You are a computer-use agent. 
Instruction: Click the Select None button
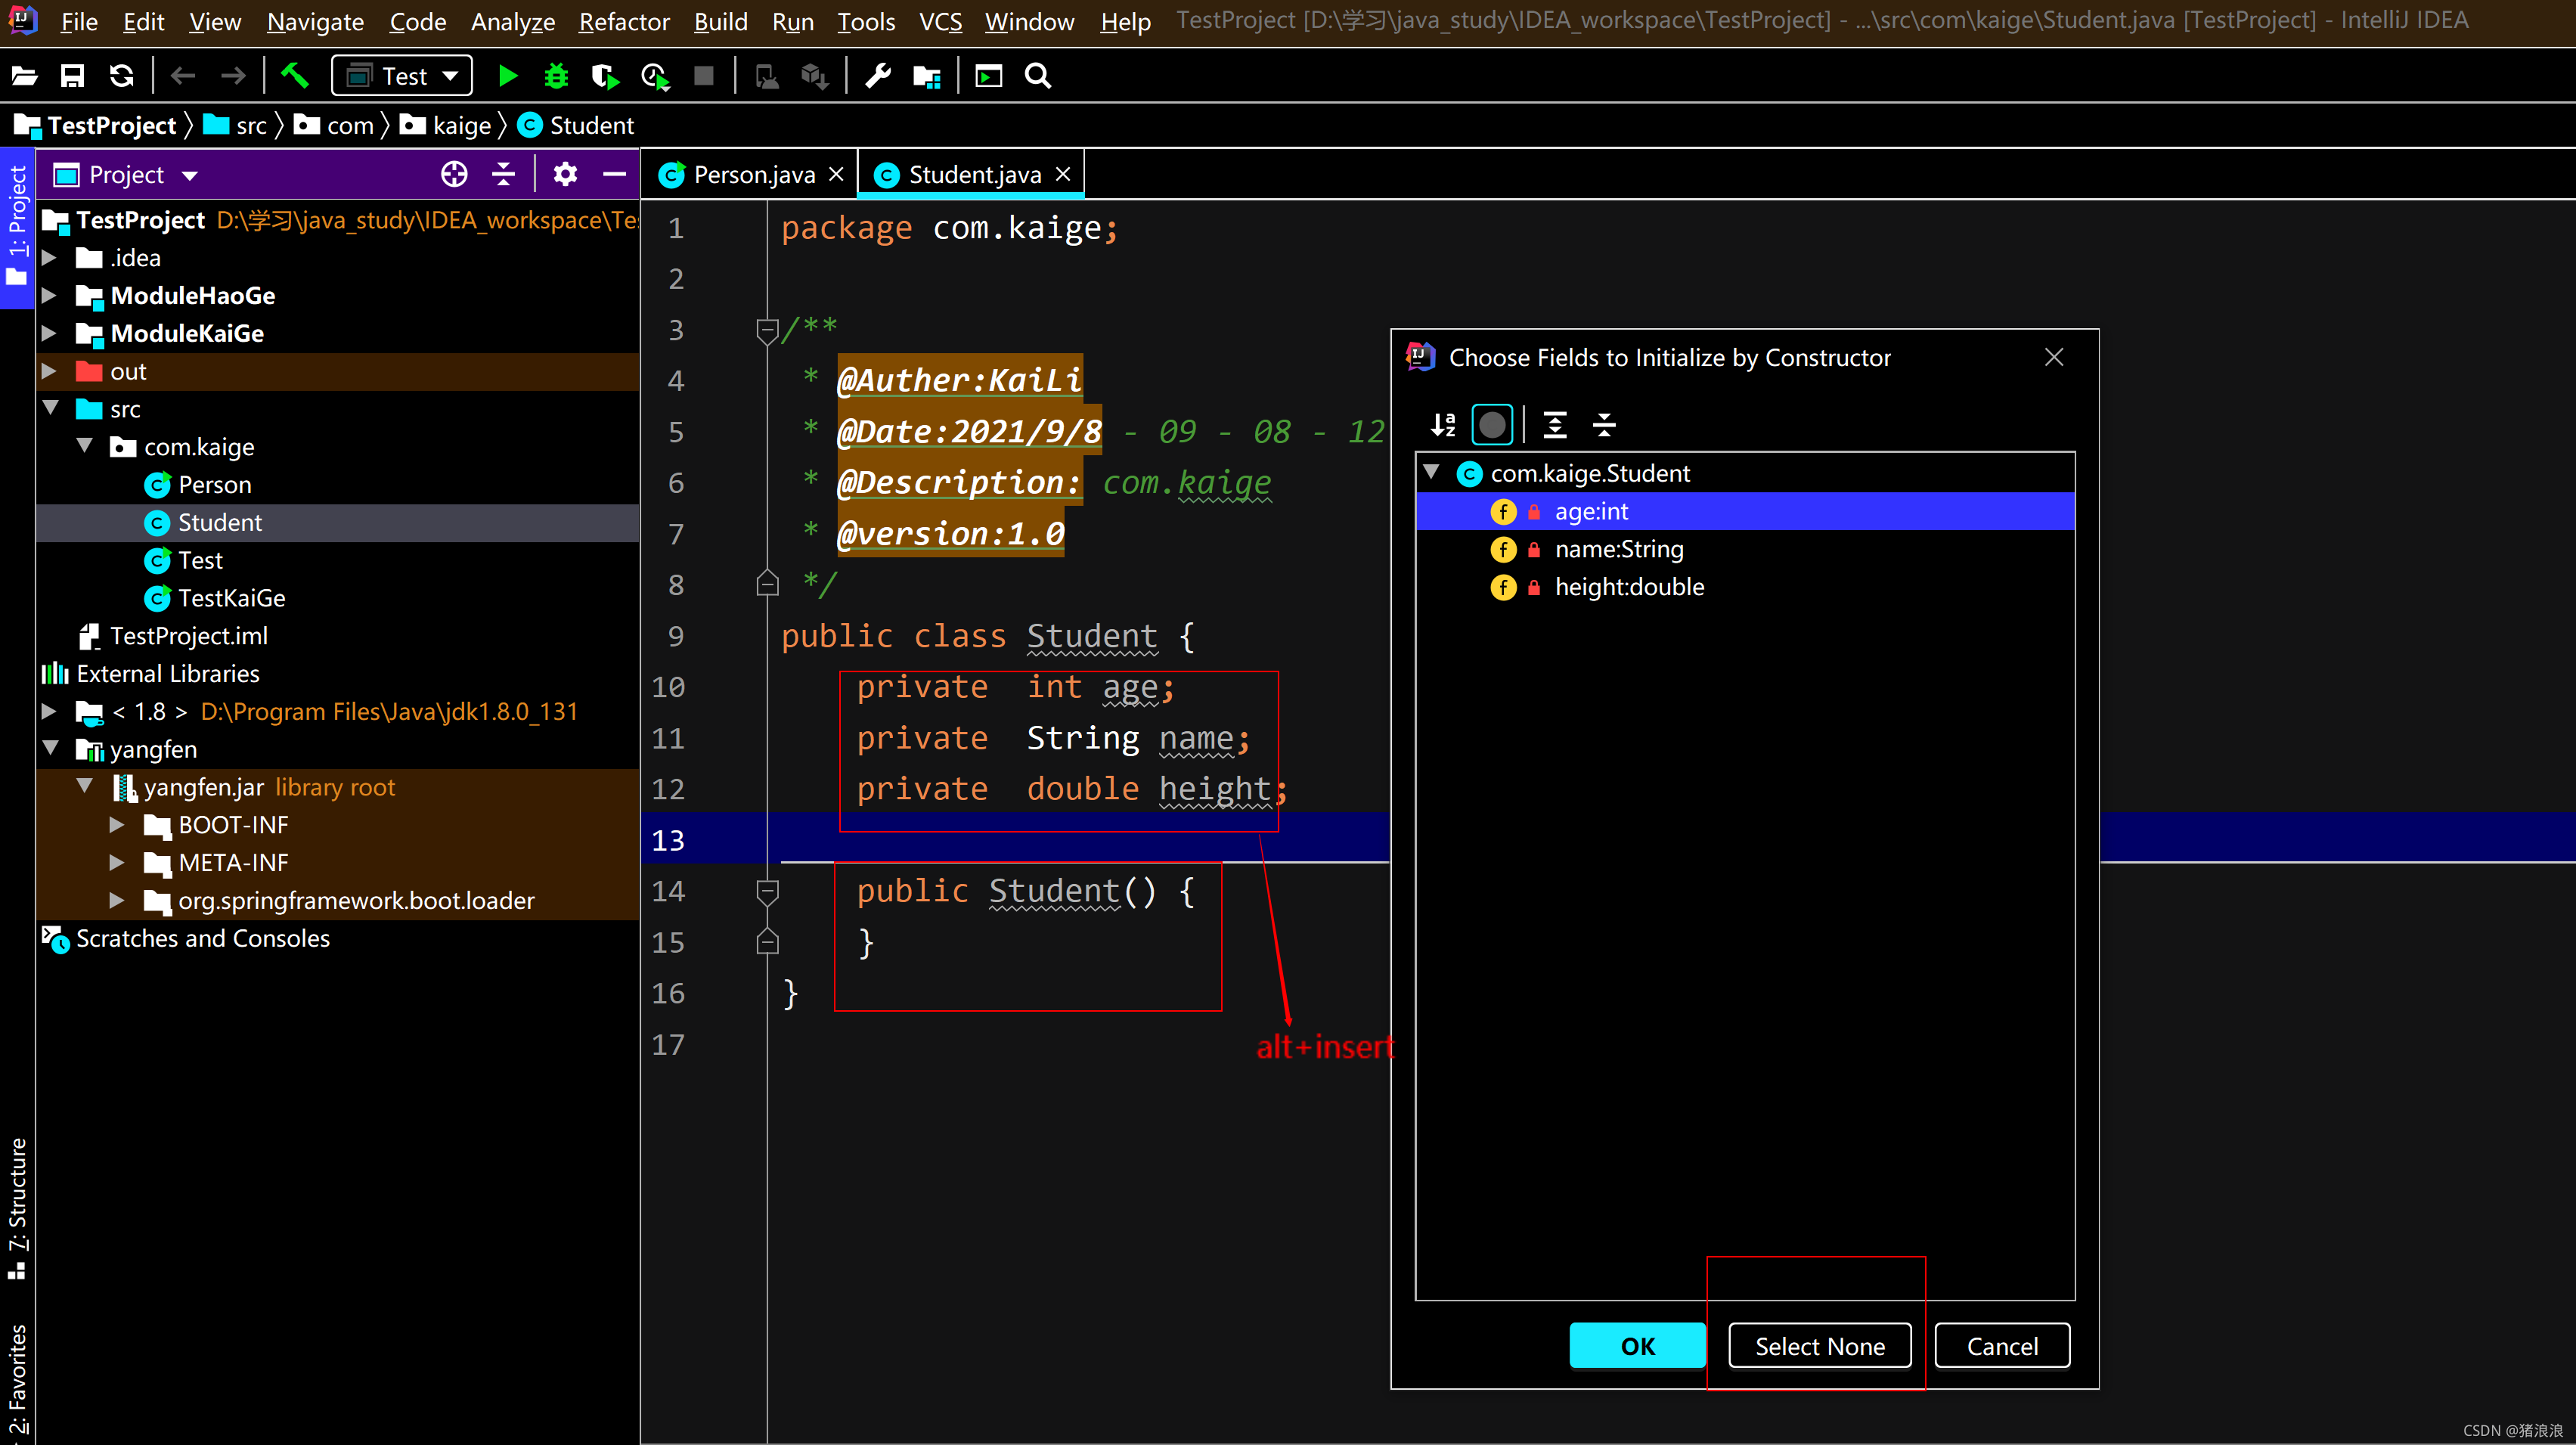click(x=1820, y=1346)
